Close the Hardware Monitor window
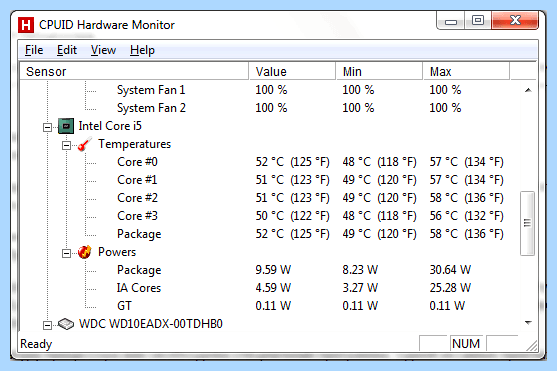557x371 pixels. pos(515,20)
